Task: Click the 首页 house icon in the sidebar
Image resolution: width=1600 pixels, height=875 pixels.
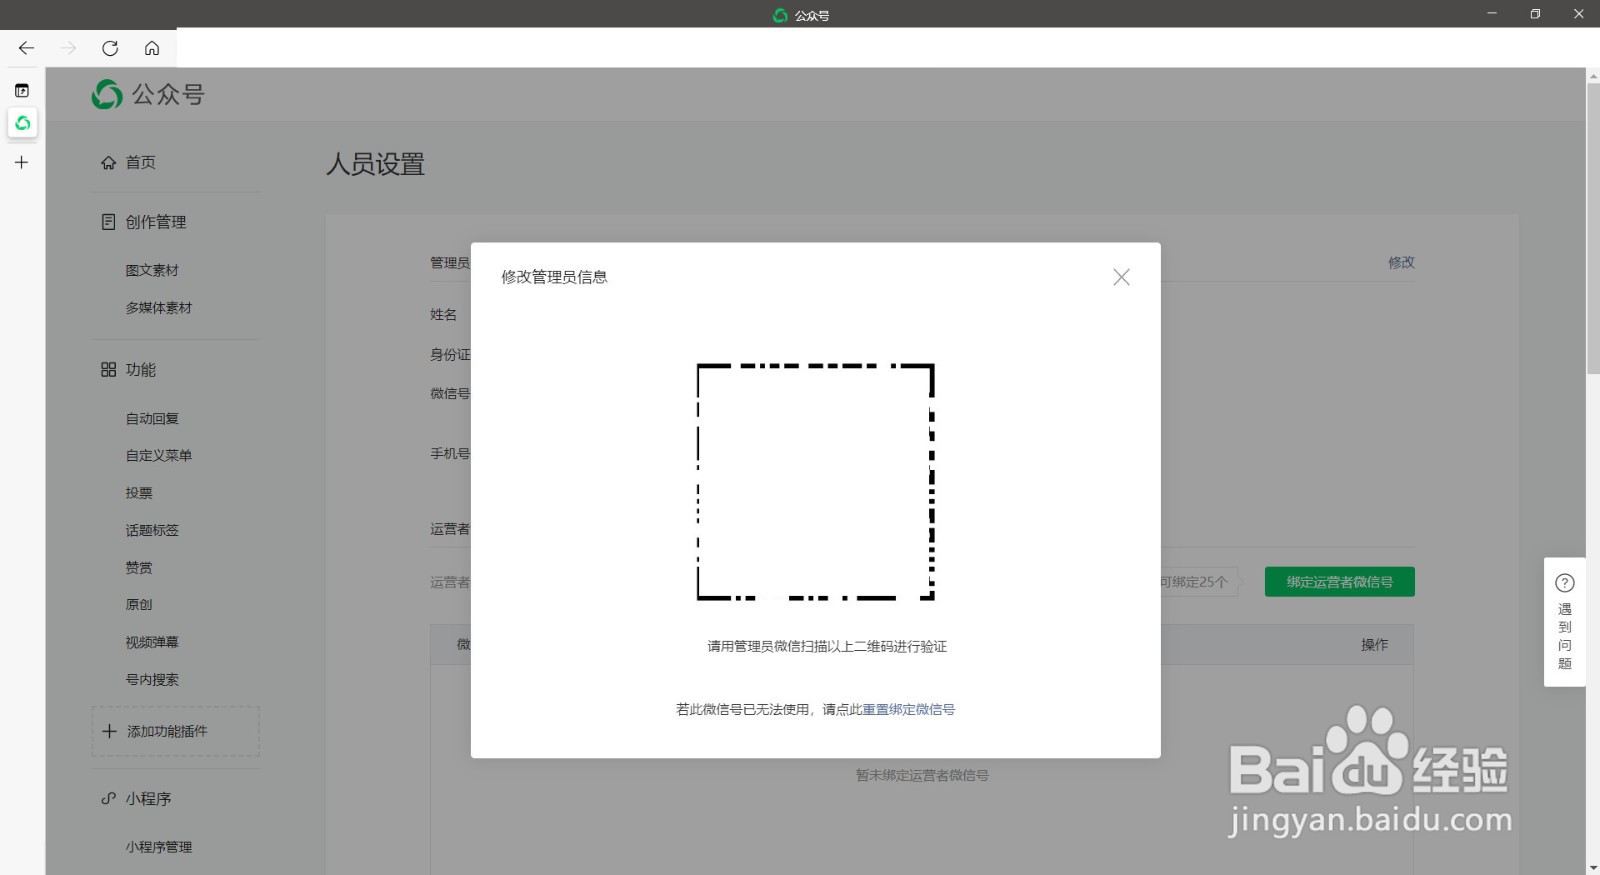Action: pyautogui.click(x=108, y=162)
